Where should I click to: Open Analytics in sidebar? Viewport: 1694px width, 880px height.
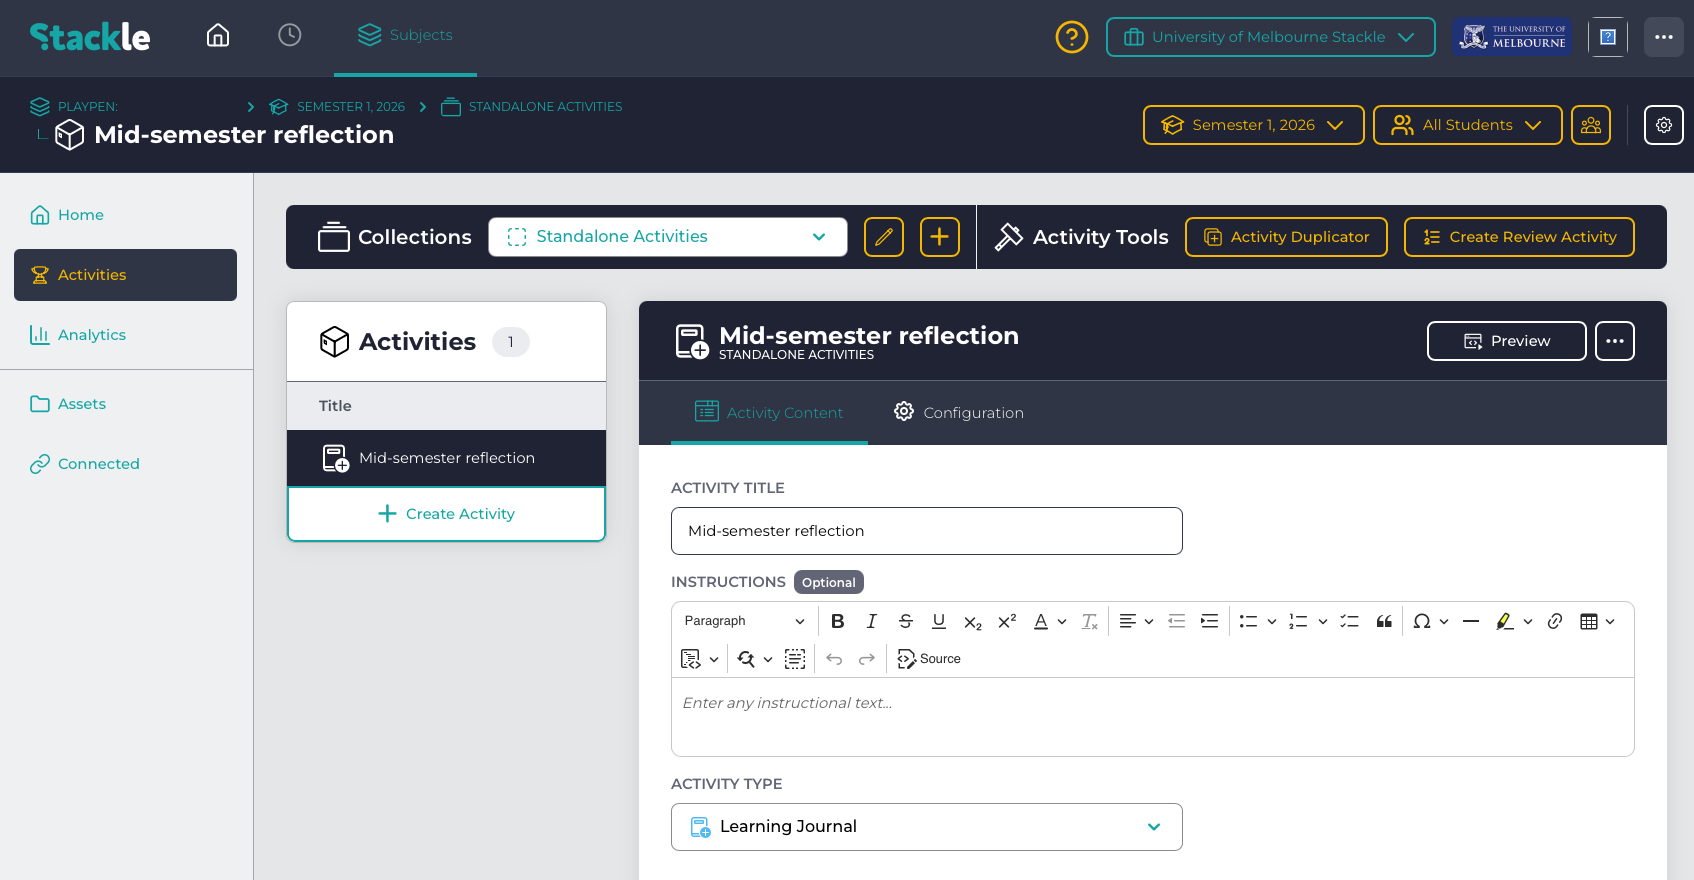coord(125,335)
